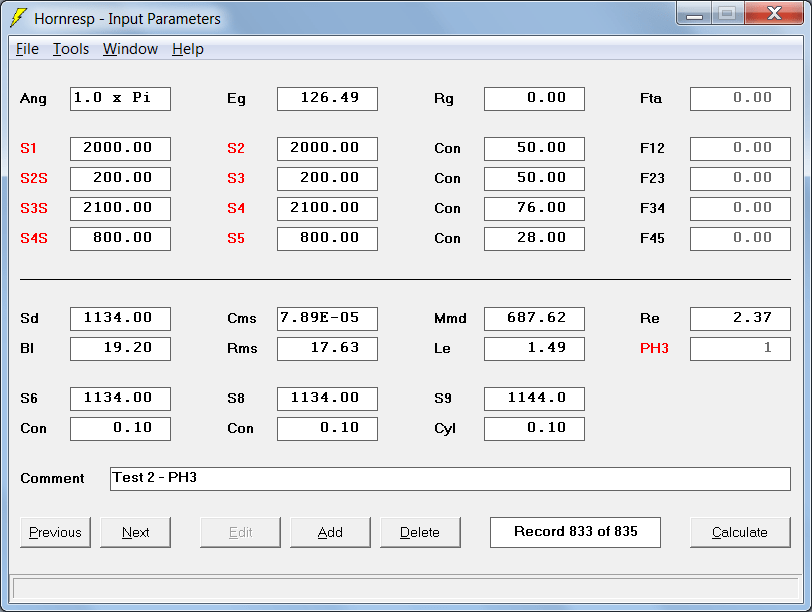
Task: Click the S3S field with 2100.00
Action: (x=120, y=209)
